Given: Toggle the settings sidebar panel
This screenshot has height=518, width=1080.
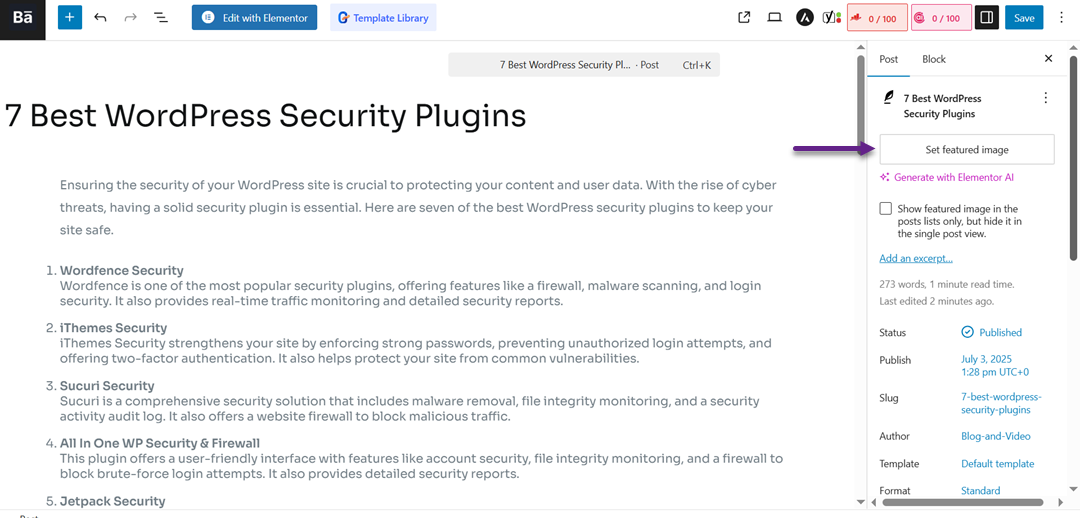Looking at the screenshot, I should point(986,18).
